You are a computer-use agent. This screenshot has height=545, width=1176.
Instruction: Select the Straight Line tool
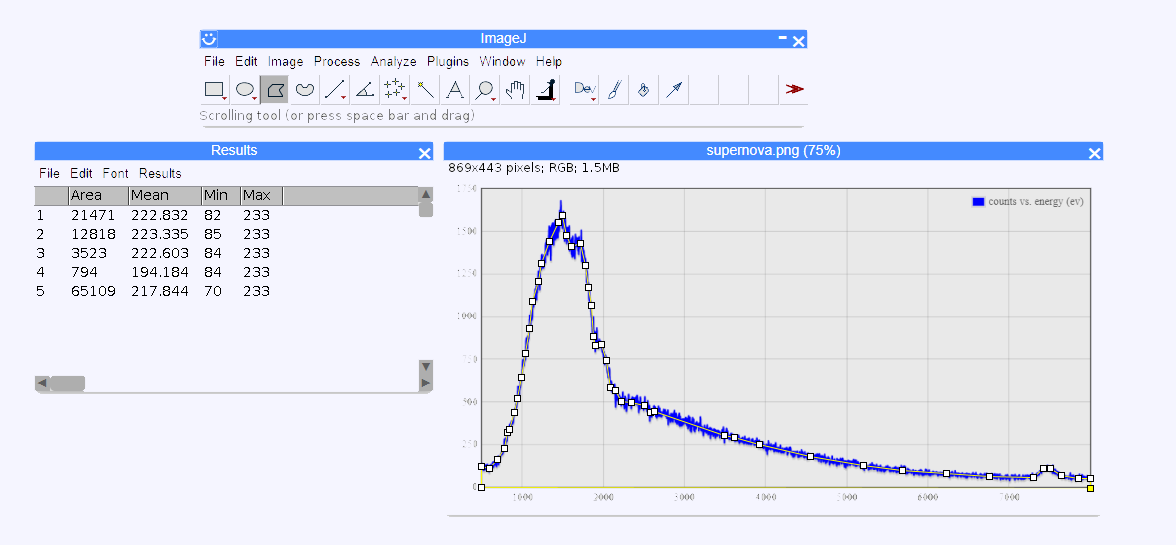coord(335,90)
